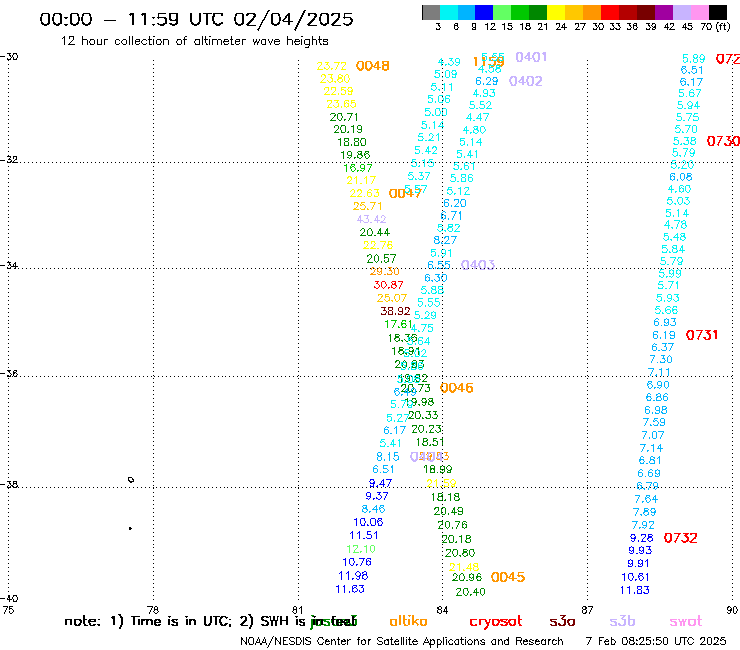Click the red time marker 0732
Screen dimensions: 740x650
(x=681, y=538)
